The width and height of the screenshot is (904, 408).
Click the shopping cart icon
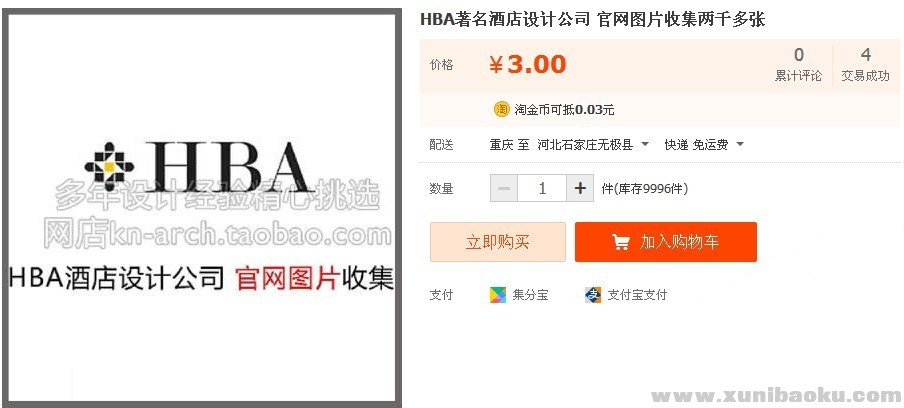click(620, 242)
